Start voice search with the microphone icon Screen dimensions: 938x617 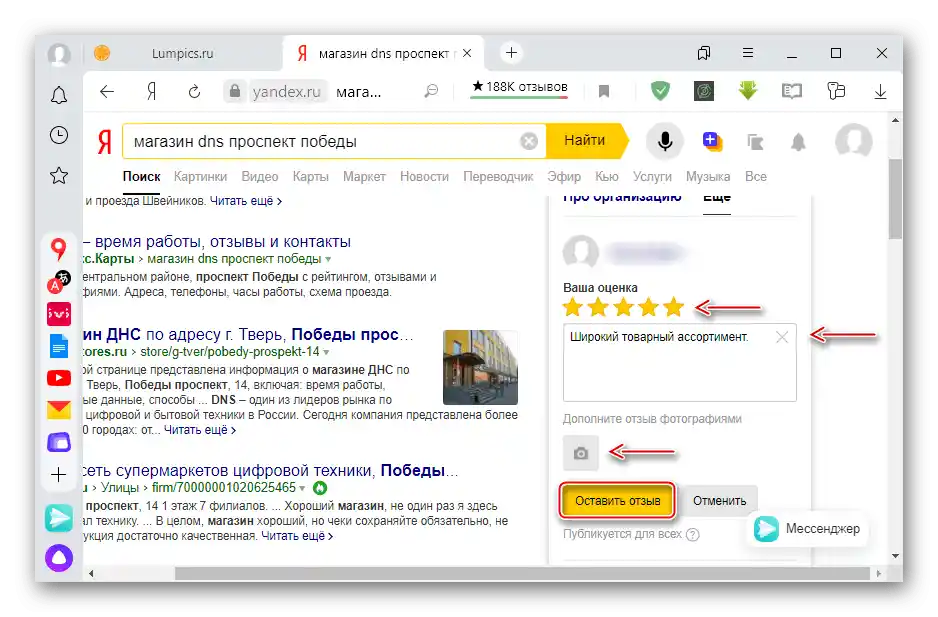tap(664, 141)
